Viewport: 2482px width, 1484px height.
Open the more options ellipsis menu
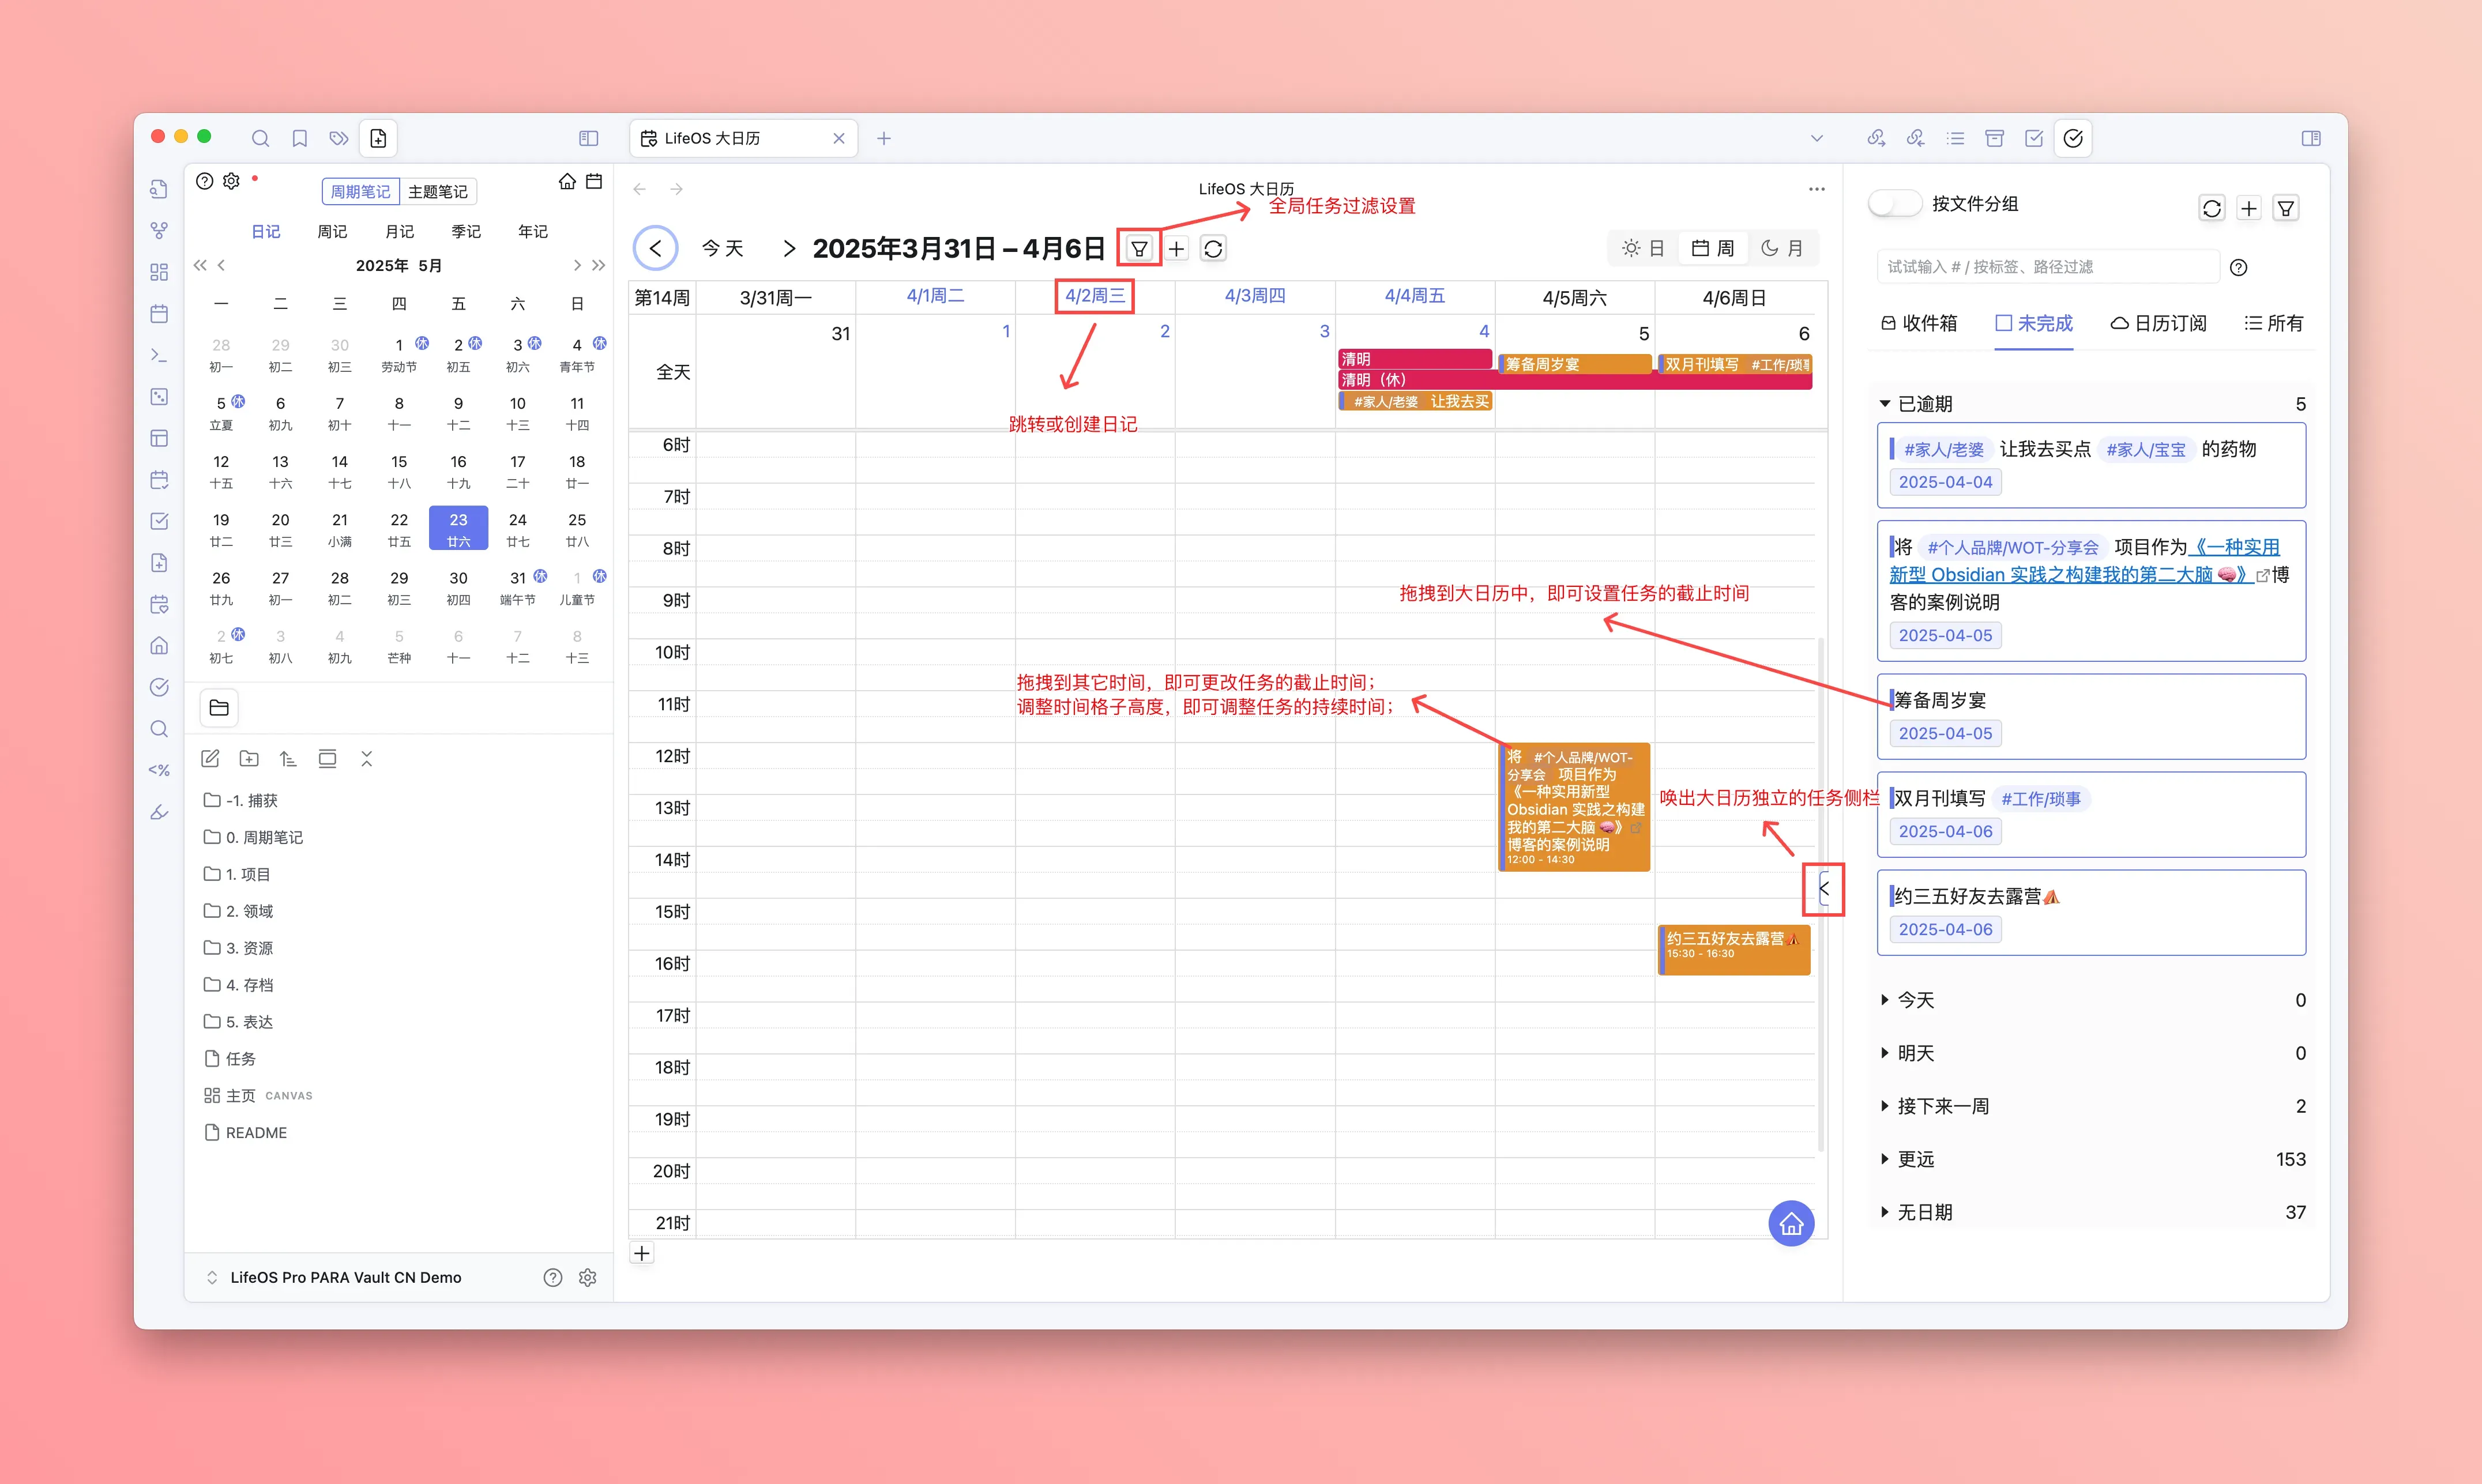pos(1817,188)
